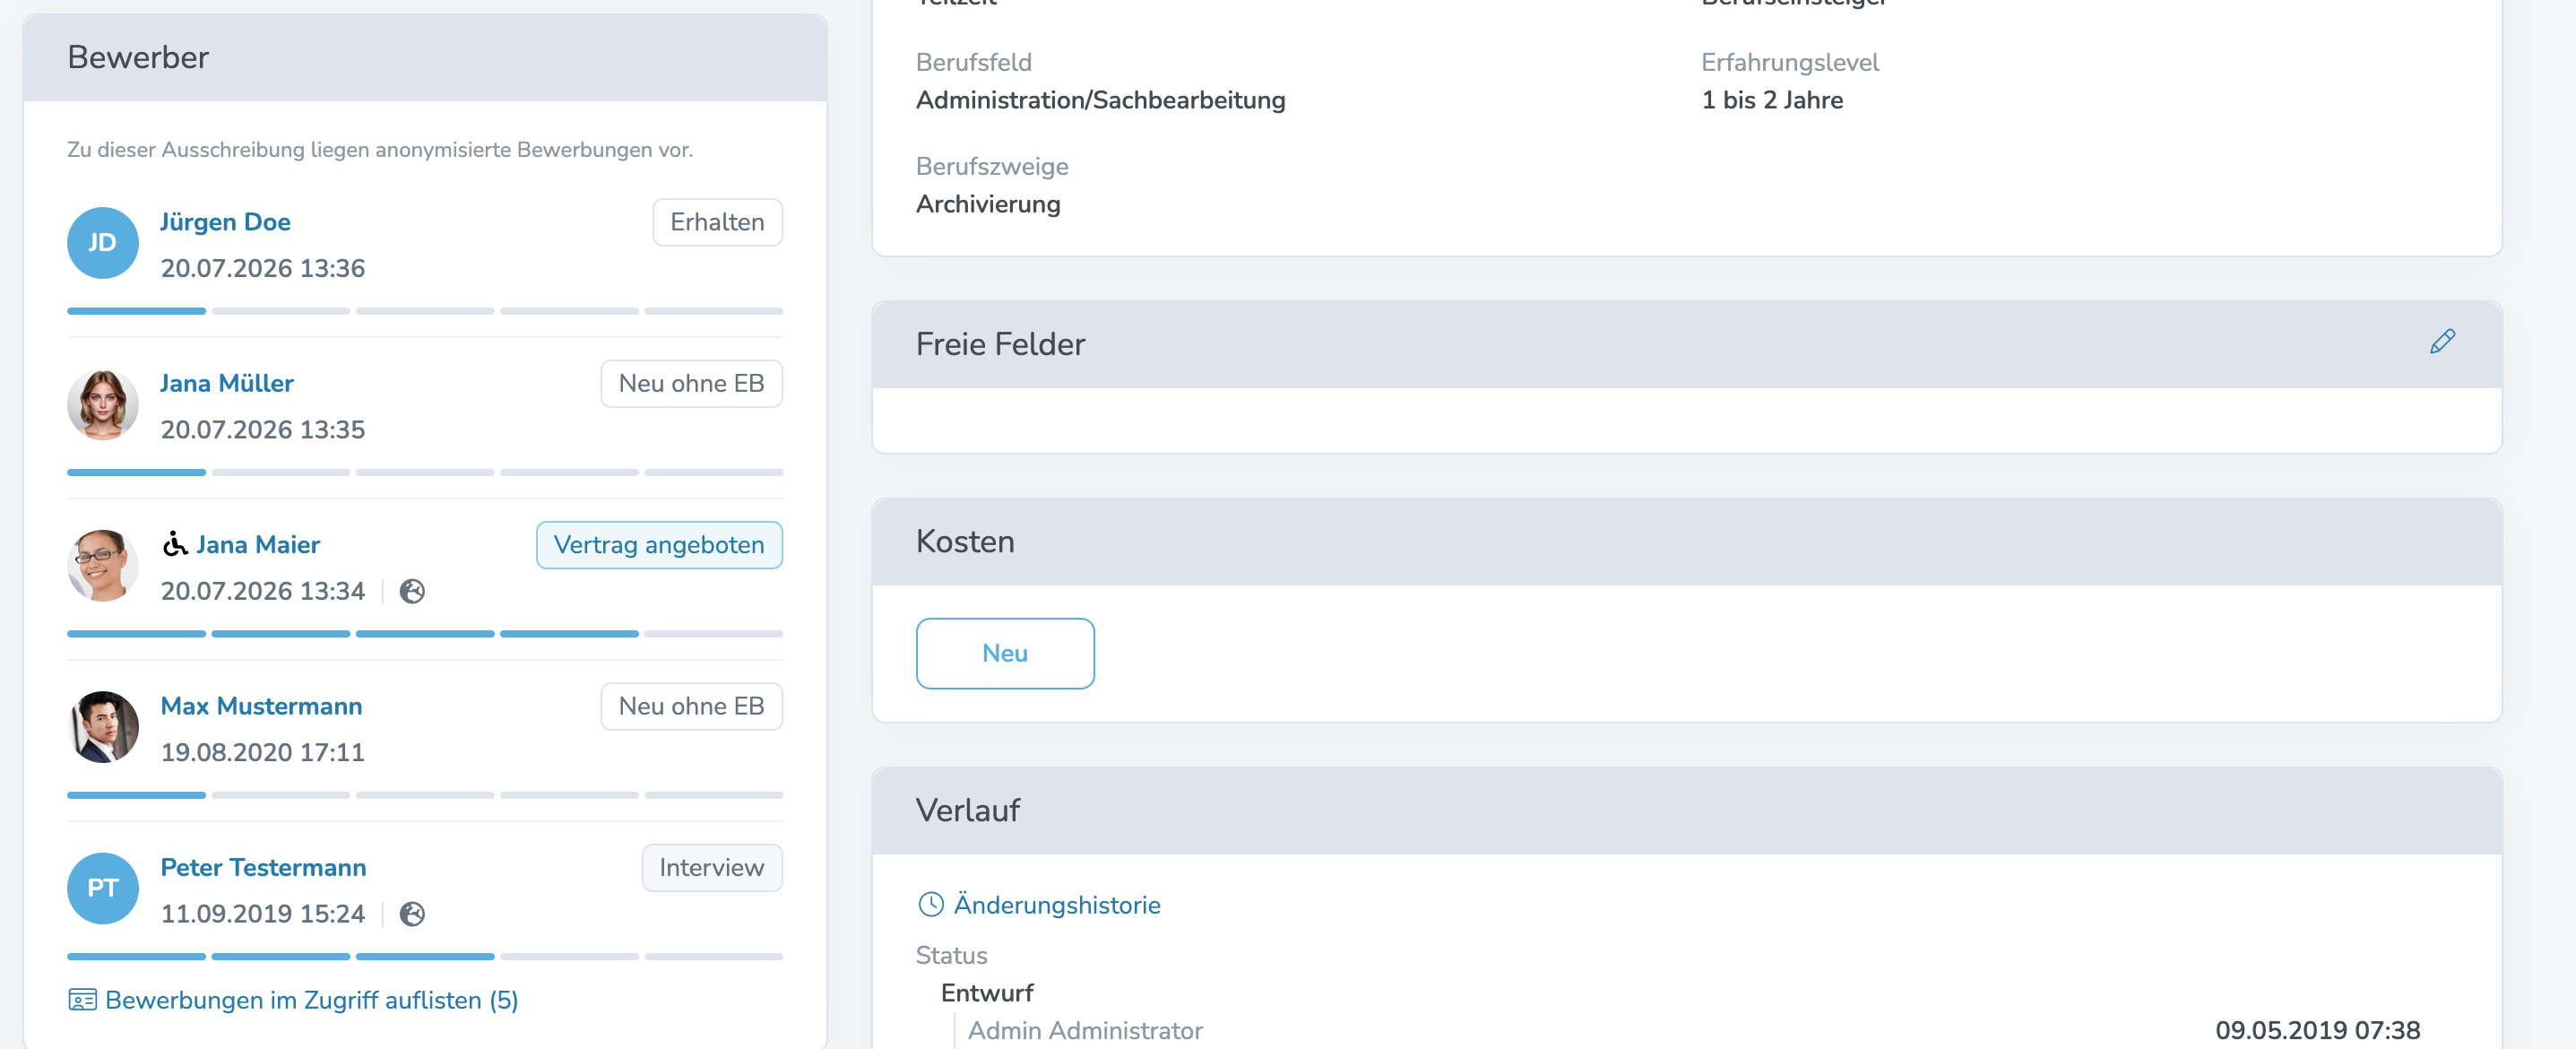Open Max Mustermann's profile photo

tap(102, 727)
